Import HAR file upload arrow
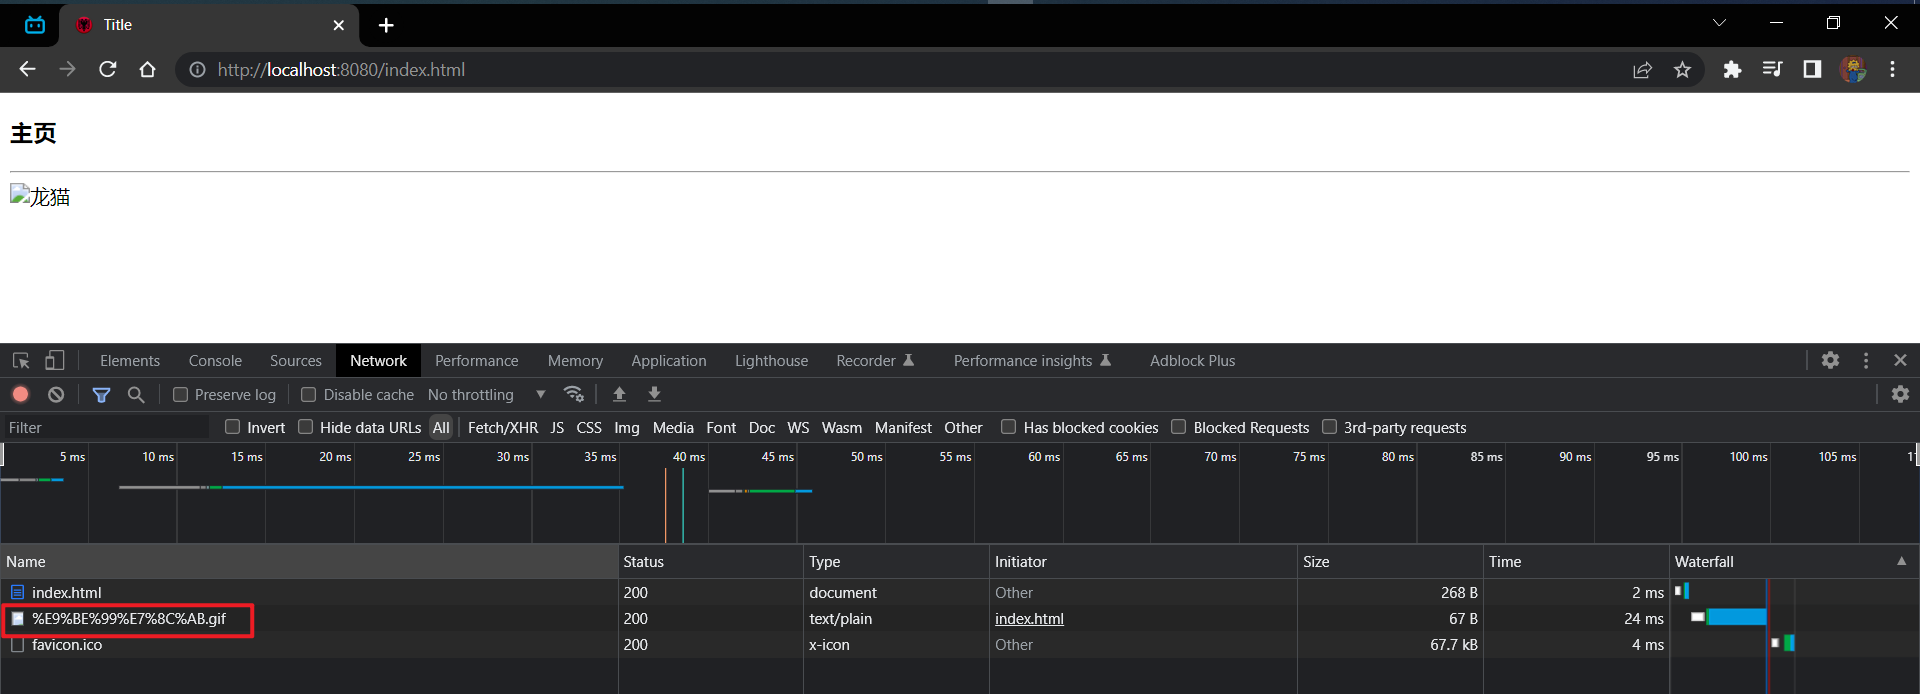The image size is (1920, 694). 619,394
